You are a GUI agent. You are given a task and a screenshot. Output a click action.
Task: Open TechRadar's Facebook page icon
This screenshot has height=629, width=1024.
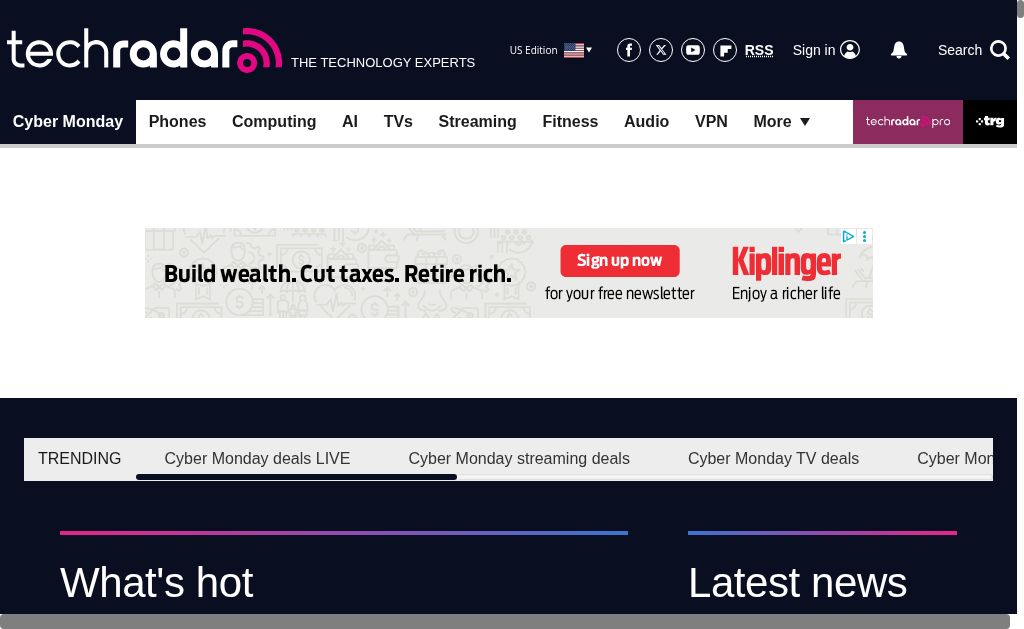pyautogui.click(x=629, y=50)
